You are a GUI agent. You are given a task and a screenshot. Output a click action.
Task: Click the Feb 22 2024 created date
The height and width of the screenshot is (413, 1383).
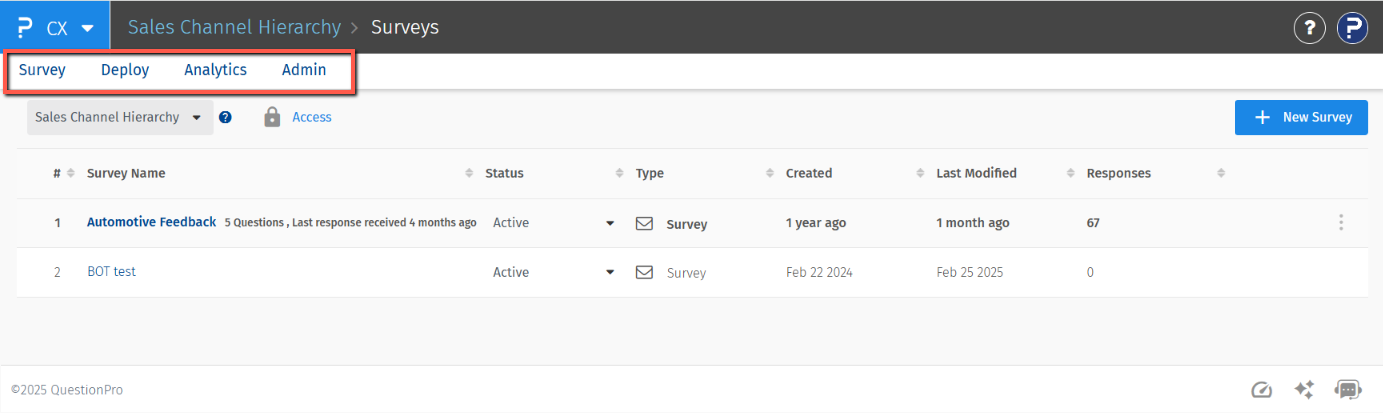click(819, 272)
